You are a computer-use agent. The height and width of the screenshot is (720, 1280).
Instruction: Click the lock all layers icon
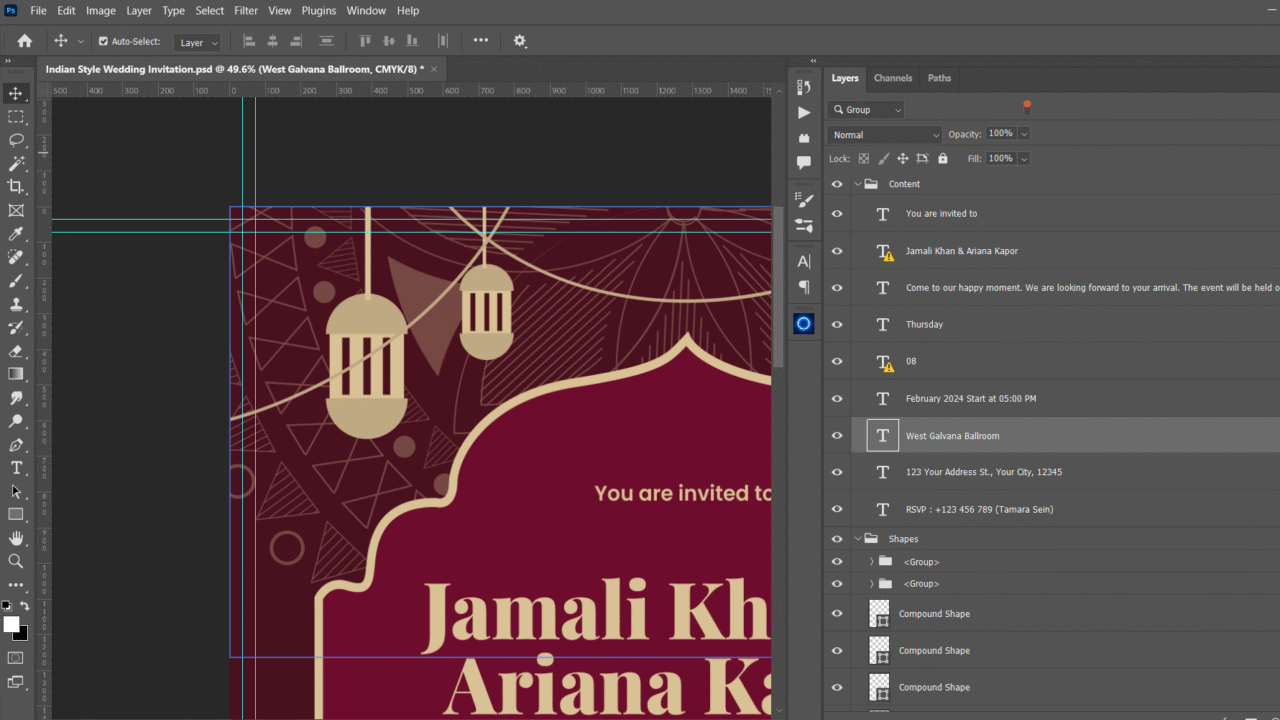point(942,159)
